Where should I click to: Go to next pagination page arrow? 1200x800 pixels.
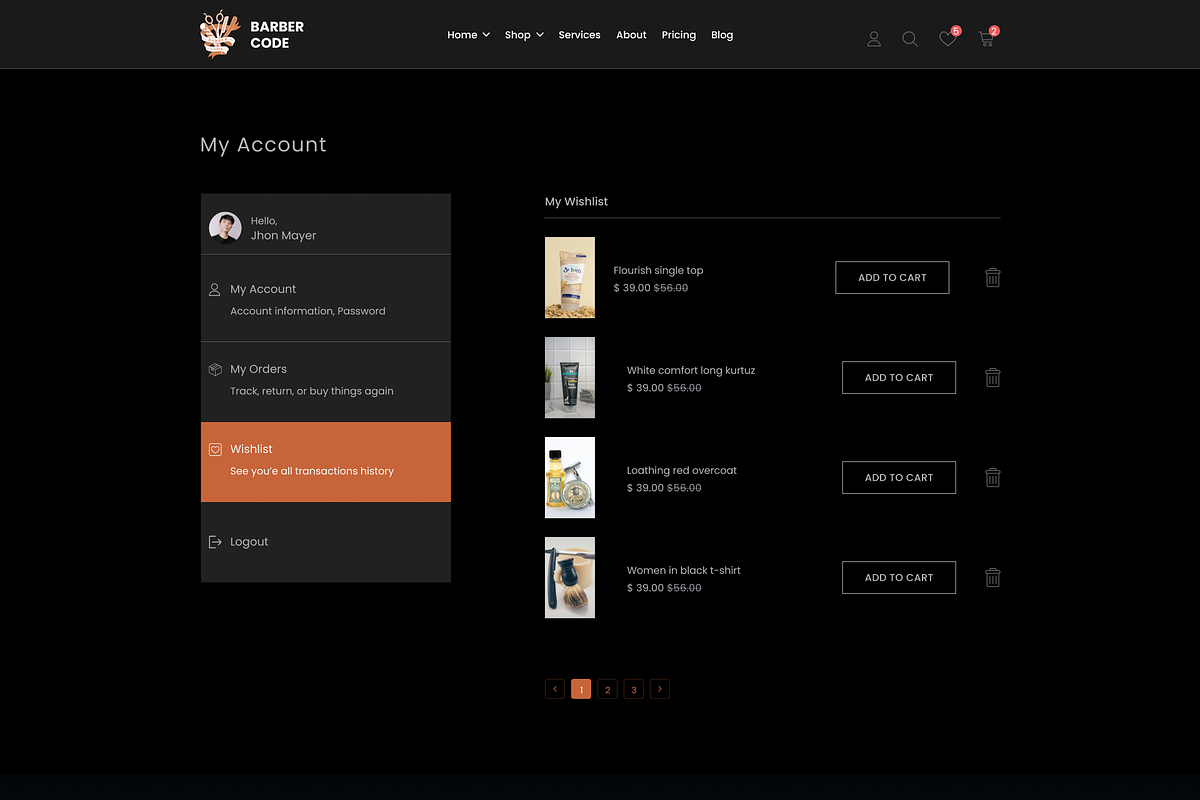click(x=660, y=689)
